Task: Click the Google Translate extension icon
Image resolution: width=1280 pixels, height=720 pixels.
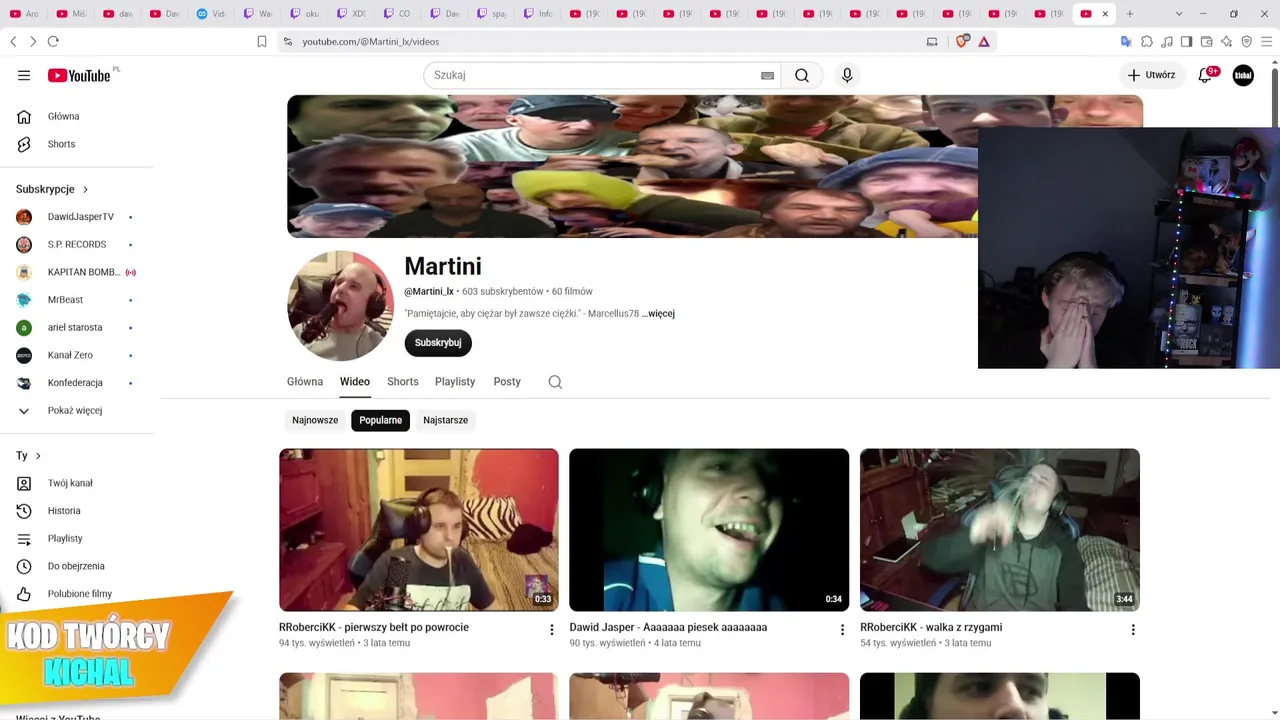Action: coord(1126,41)
